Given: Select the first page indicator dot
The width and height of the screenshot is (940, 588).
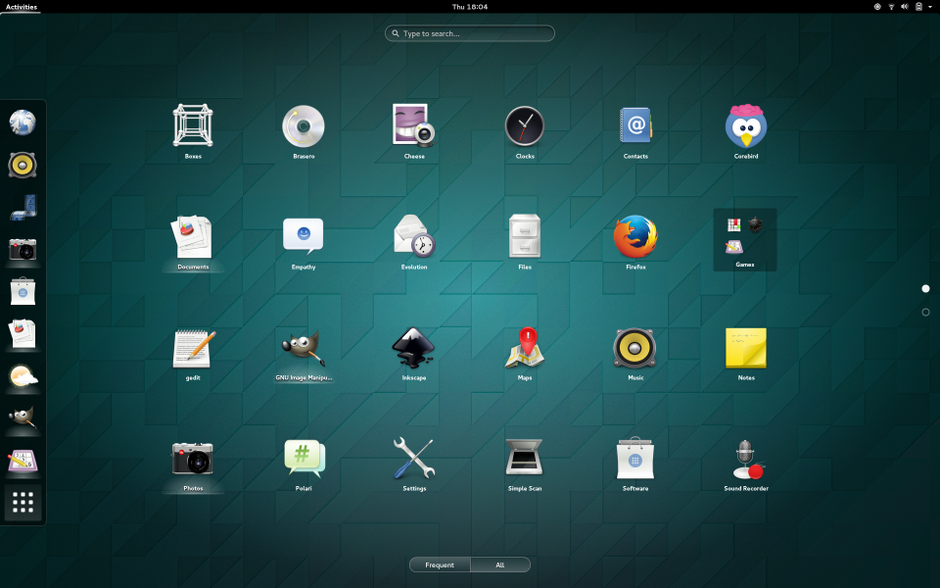Looking at the screenshot, I should pos(925,289).
